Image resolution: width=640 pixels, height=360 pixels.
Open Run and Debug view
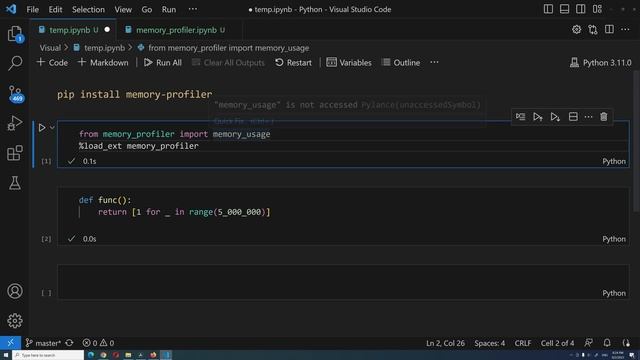click(x=15, y=123)
